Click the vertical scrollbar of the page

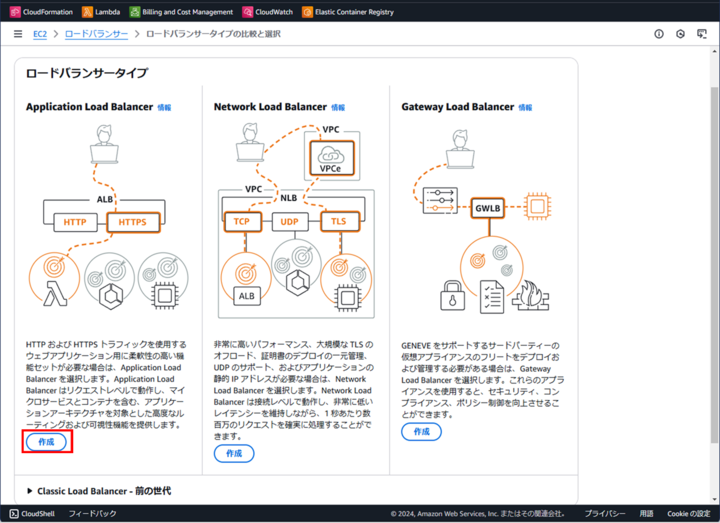click(x=714, y=264)
